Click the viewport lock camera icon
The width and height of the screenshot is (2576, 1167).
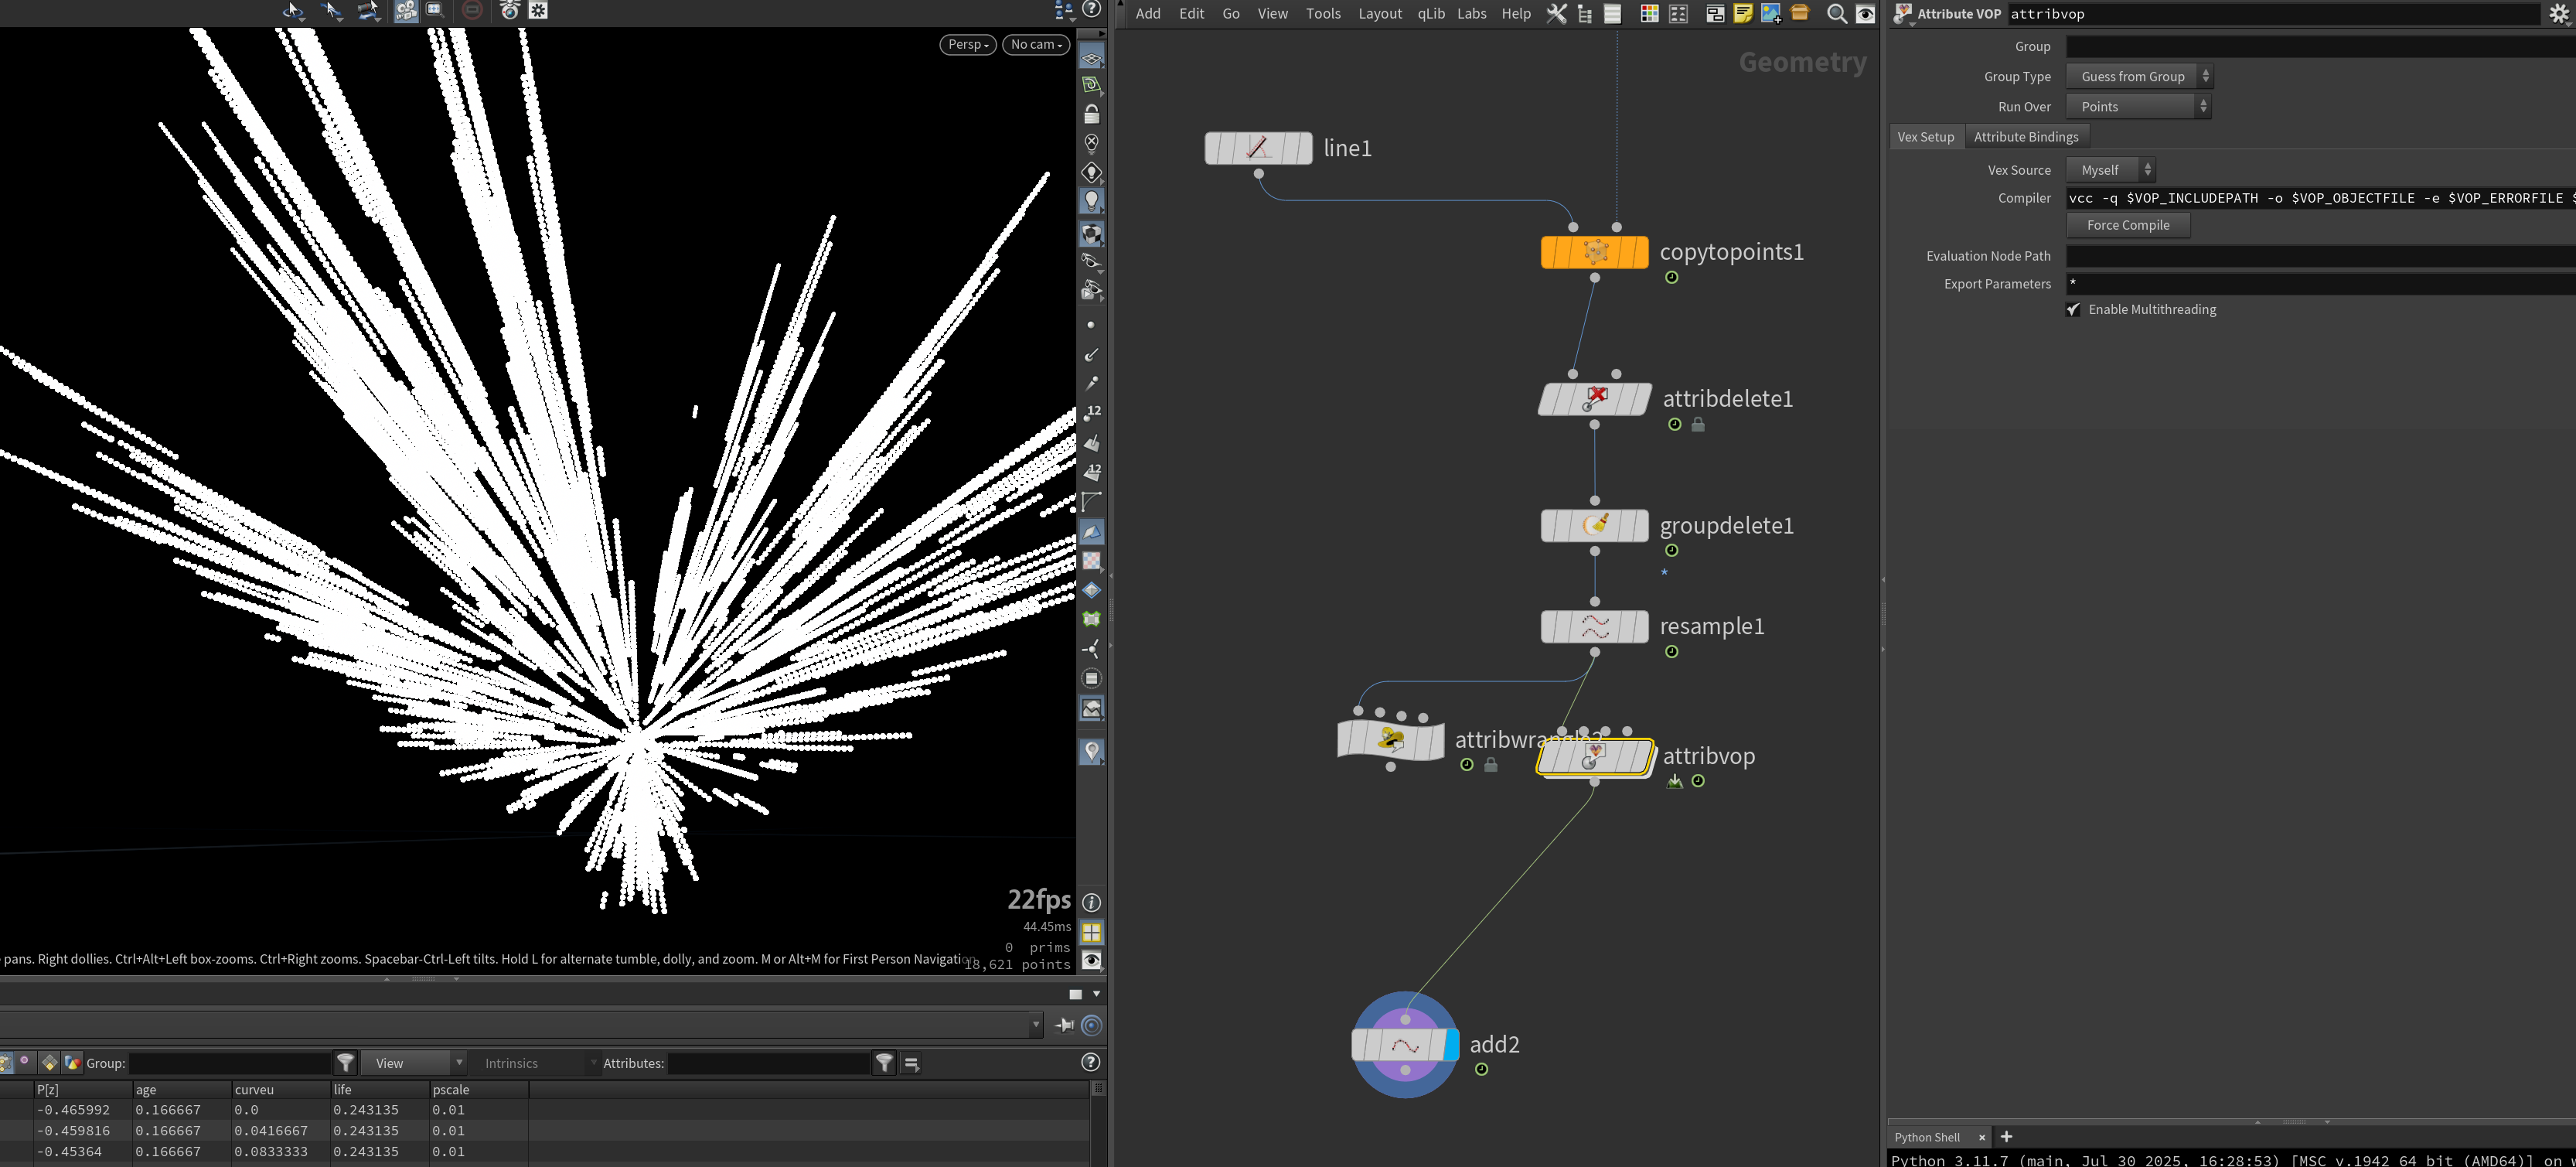[x=1091, y=114]
